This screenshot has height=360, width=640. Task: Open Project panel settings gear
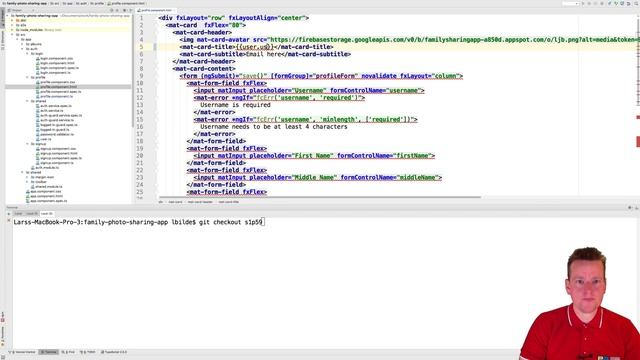[124, 10]
